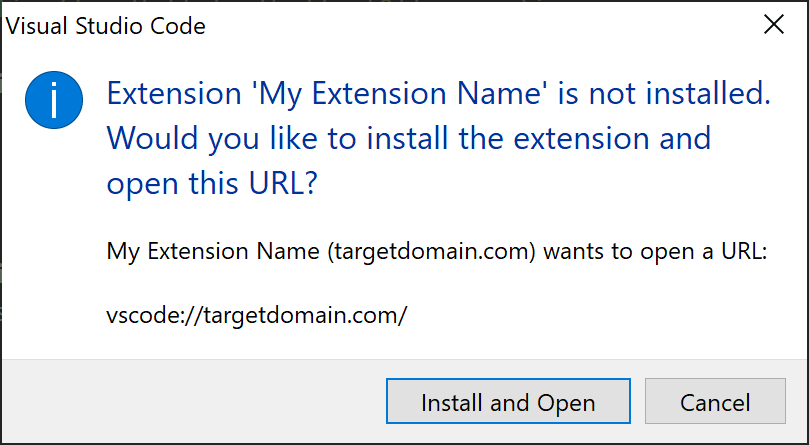The width and height of the screenshot is (809, 445).
Task: Click the blue information icon
Action: [54, 100]
